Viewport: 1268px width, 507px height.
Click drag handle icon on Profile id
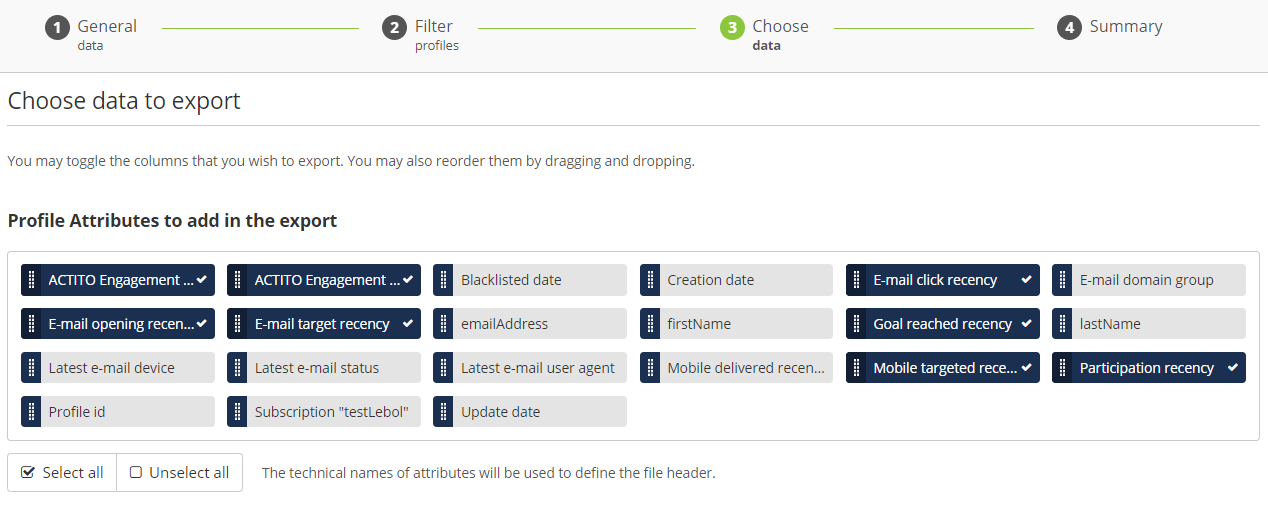31,412
